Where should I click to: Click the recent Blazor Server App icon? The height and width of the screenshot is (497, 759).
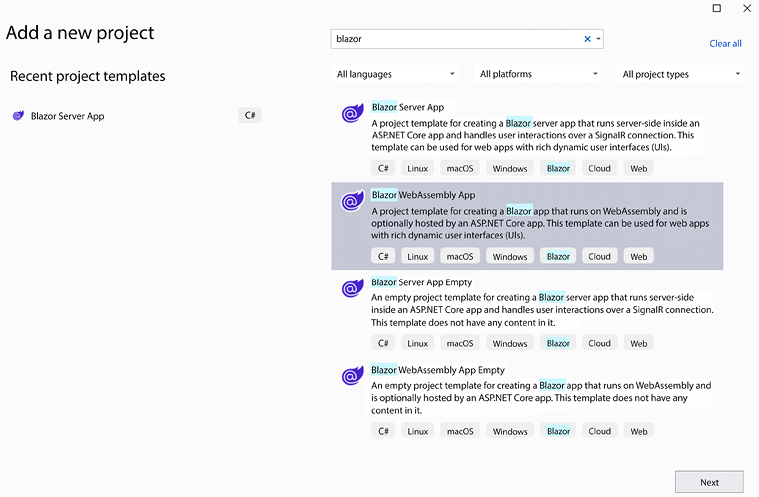[x=18, y=116]
